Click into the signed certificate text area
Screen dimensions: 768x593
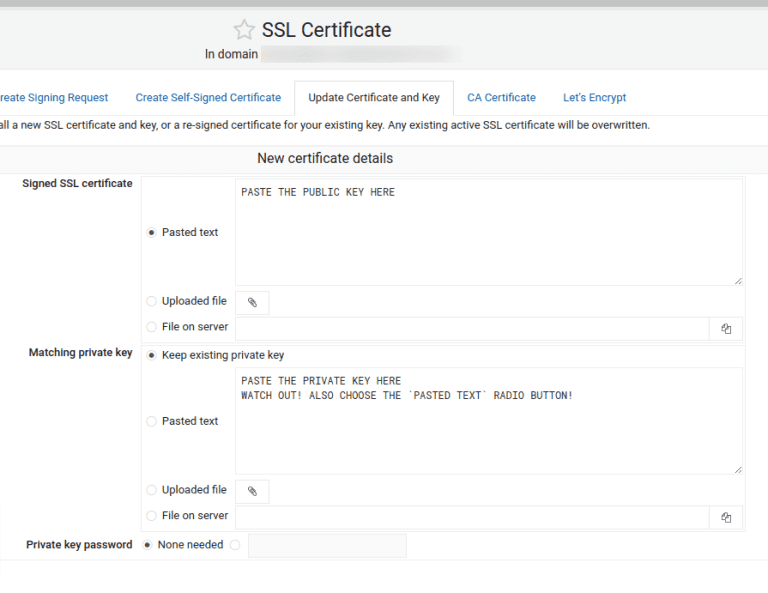tap(488, 232)
